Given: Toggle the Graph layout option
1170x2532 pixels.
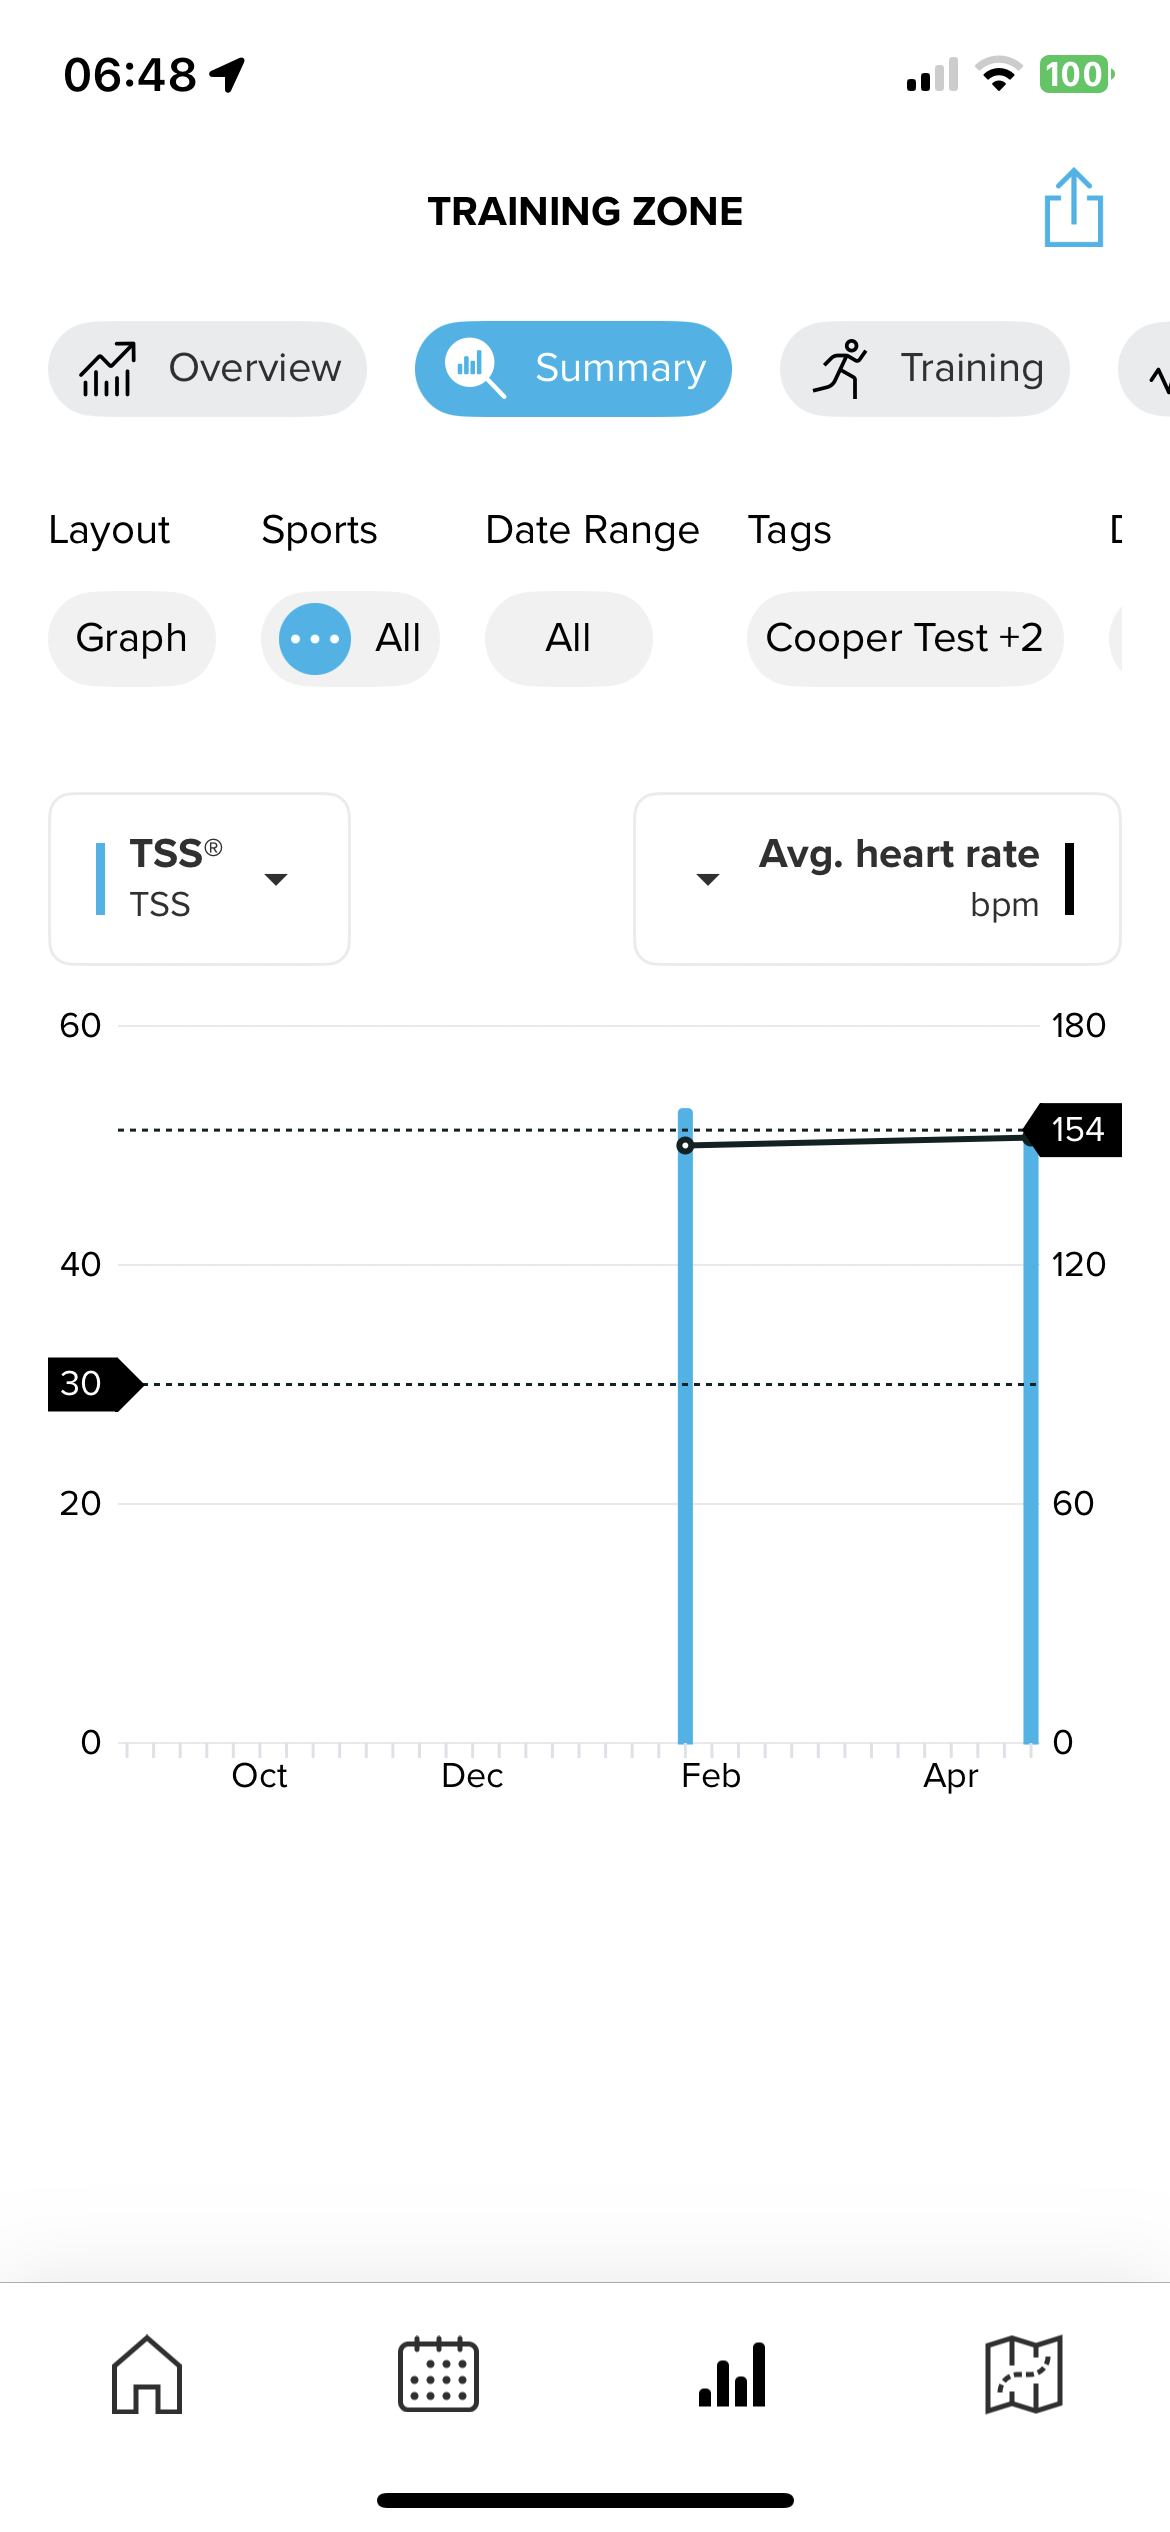Looking at the screenshot, I should [x=132, y=639].
